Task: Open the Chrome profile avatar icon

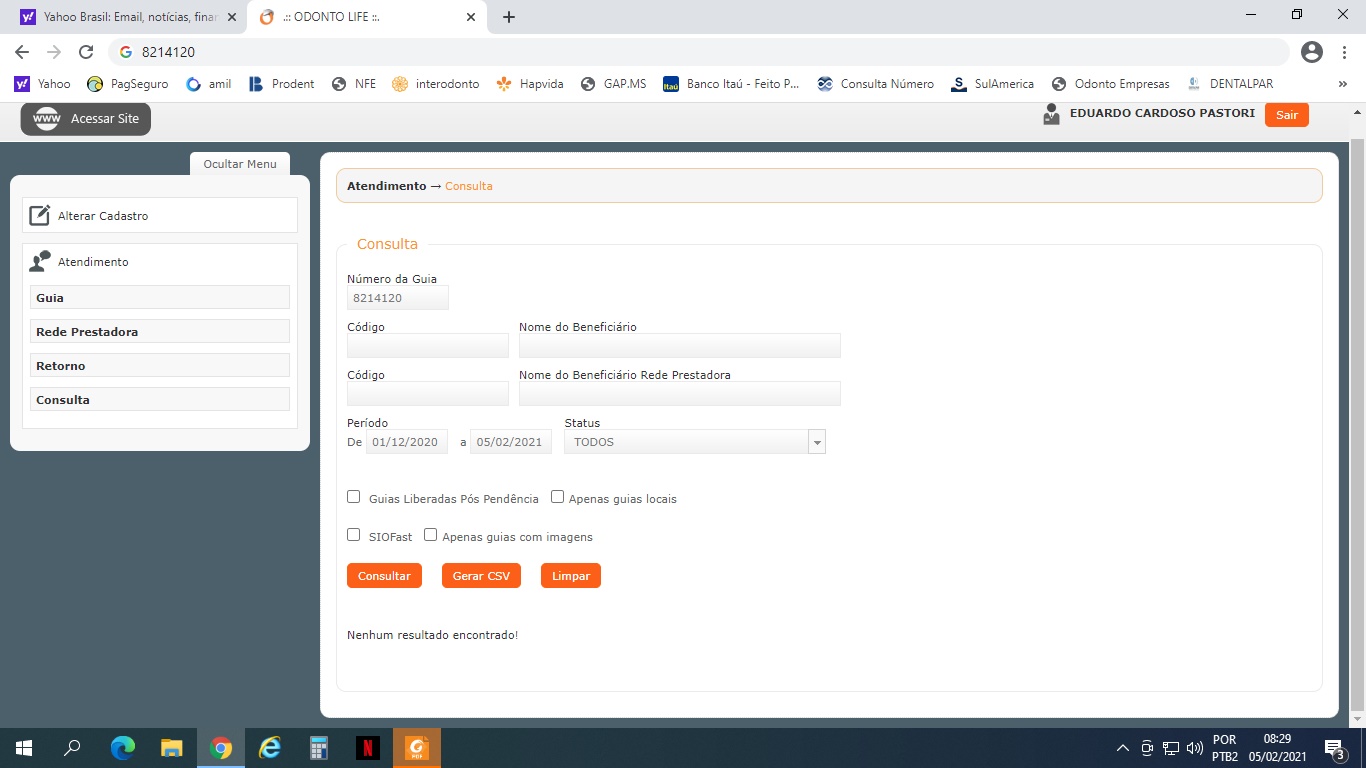Action: [1312, 52]
